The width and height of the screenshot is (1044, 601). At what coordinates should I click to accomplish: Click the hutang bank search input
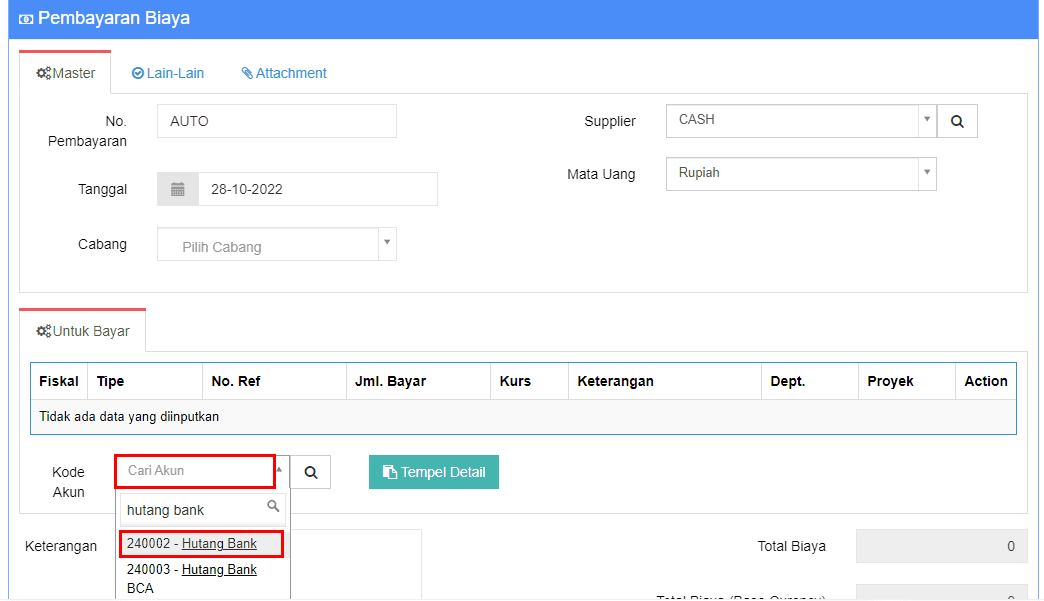coord(194,510)
